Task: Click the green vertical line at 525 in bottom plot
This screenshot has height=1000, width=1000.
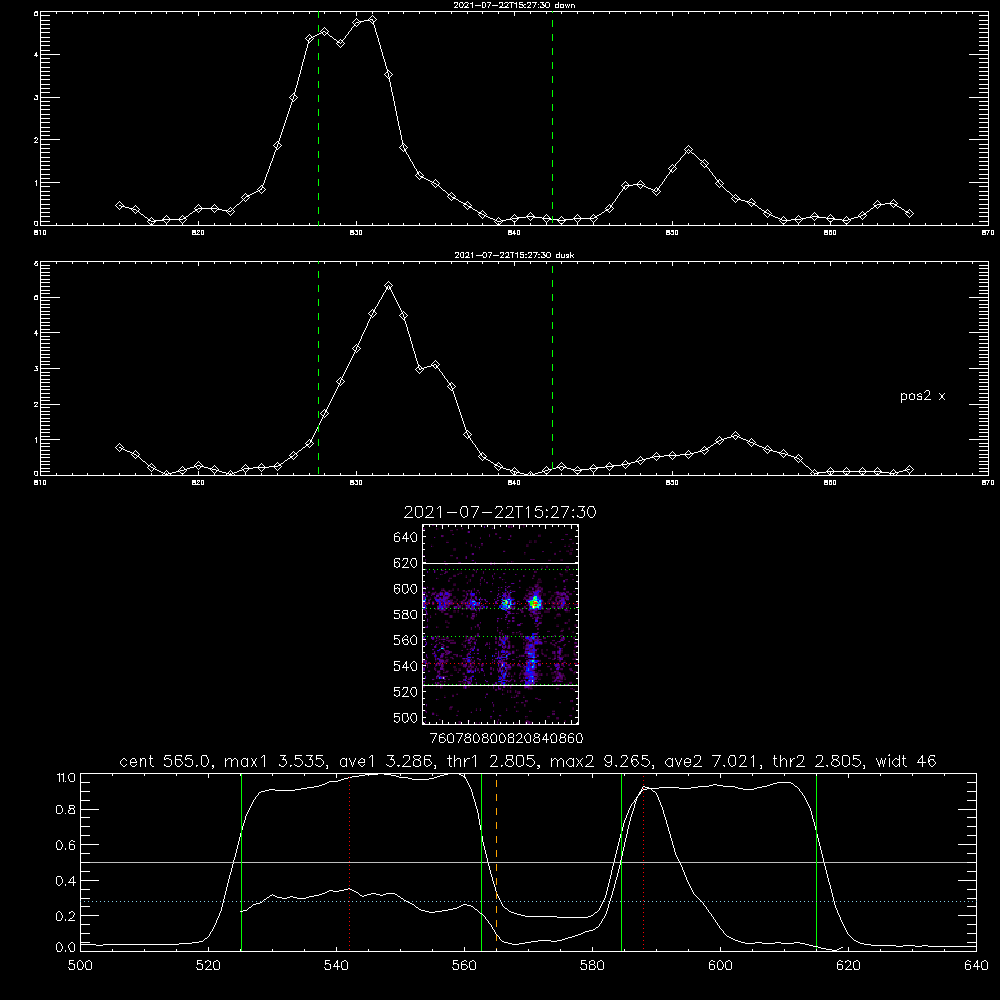Action: [241, 861]
